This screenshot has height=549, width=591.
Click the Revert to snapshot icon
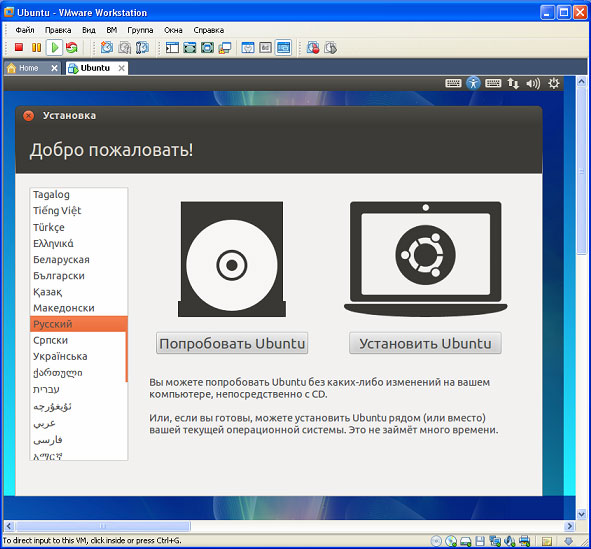point(125,47)
